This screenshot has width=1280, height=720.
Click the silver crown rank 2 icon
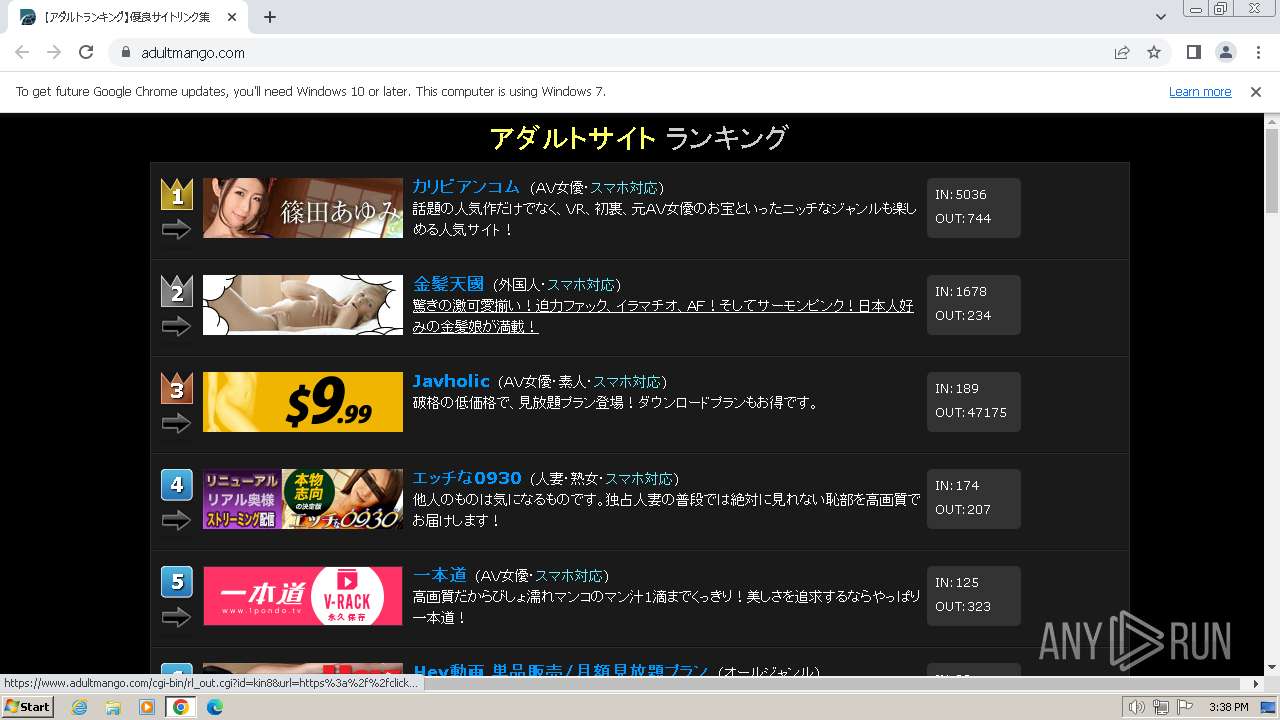click(177, 291)
